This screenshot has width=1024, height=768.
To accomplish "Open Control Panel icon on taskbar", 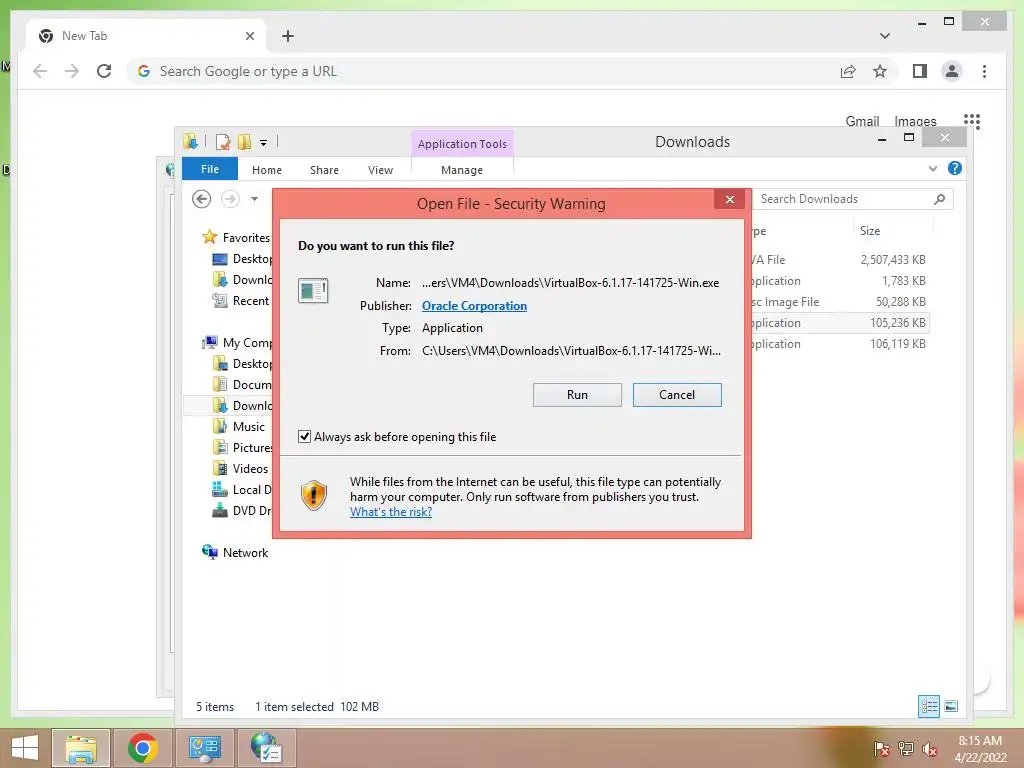I will click(x=204, y=748).
